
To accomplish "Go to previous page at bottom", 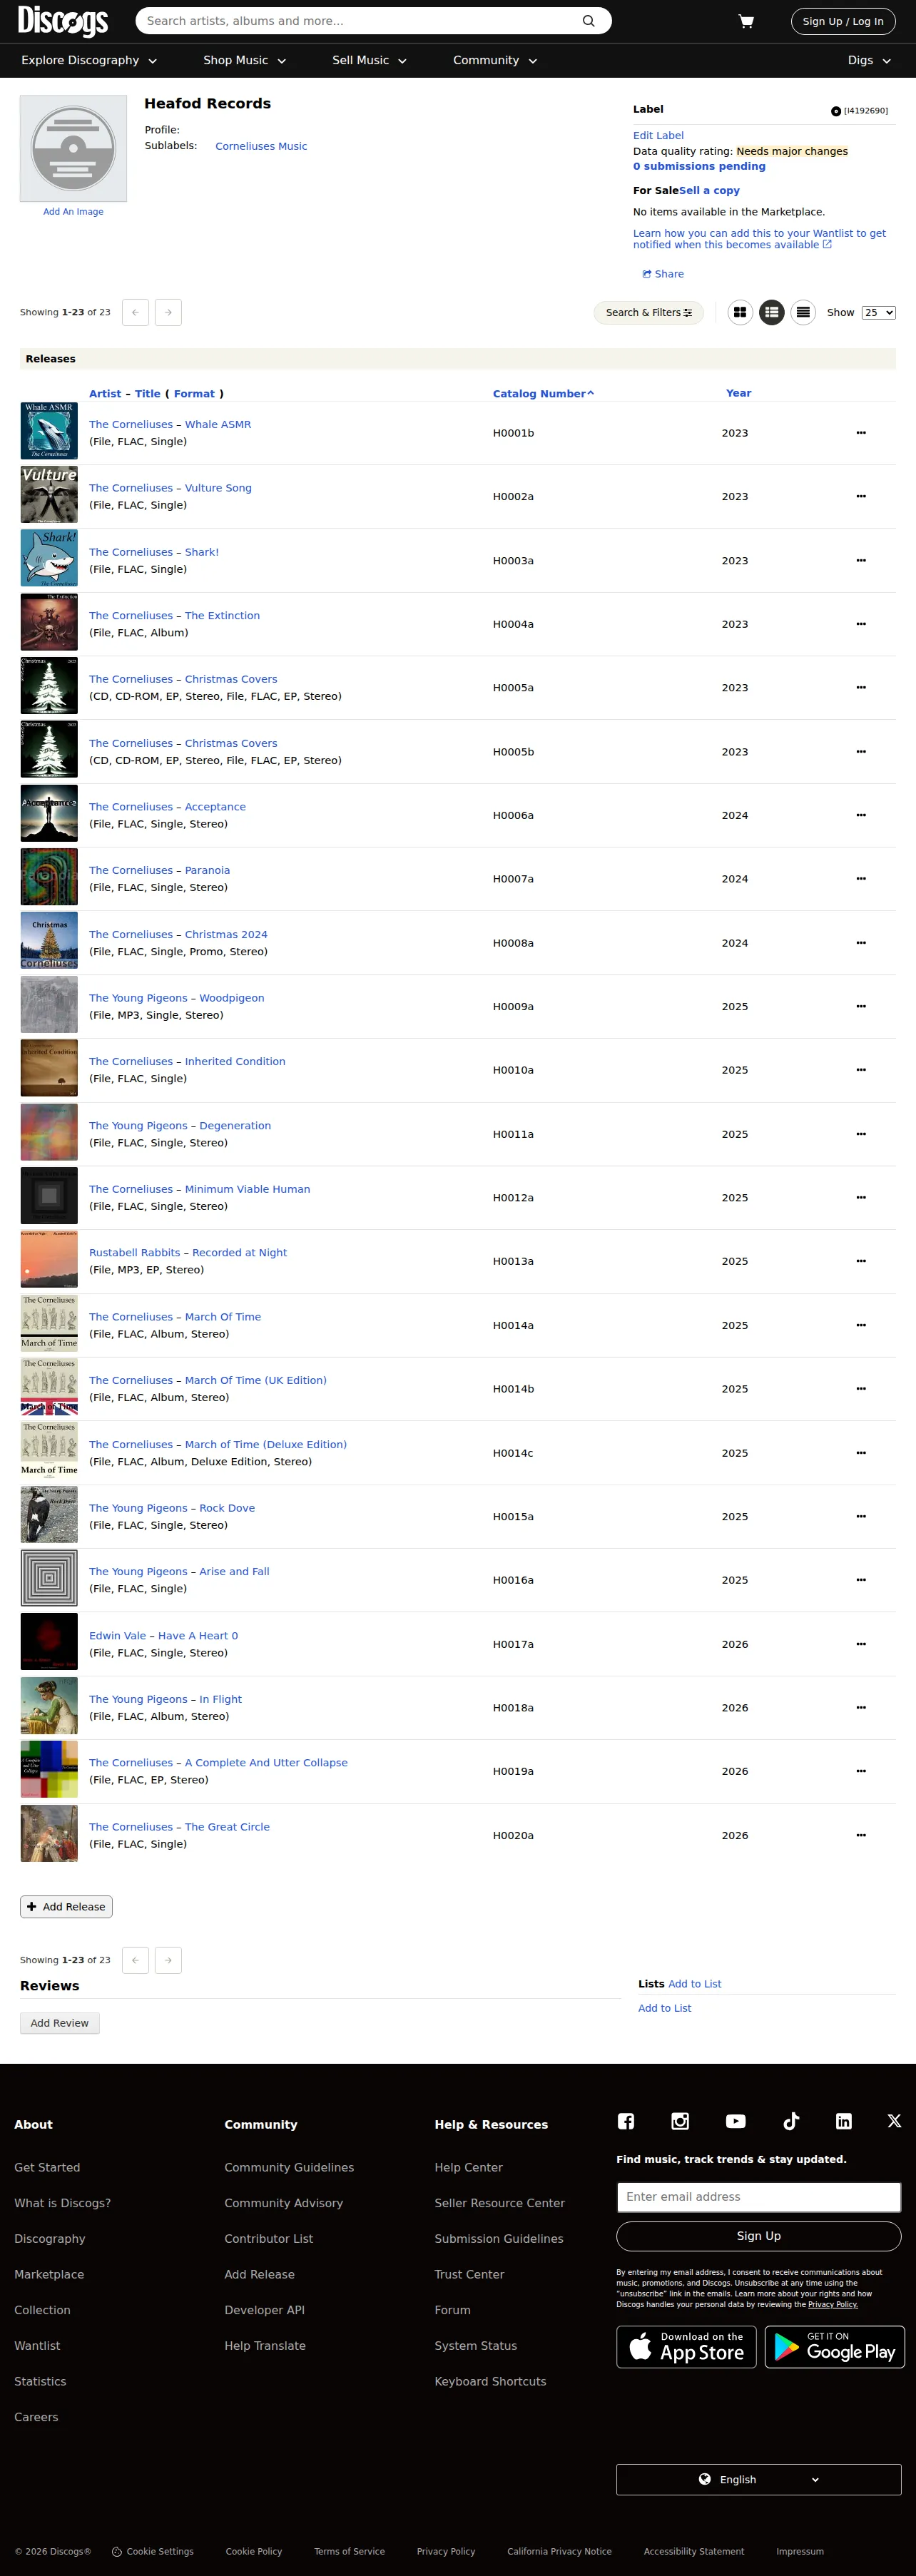I will pyautogui.click(x=135, y=1960).
